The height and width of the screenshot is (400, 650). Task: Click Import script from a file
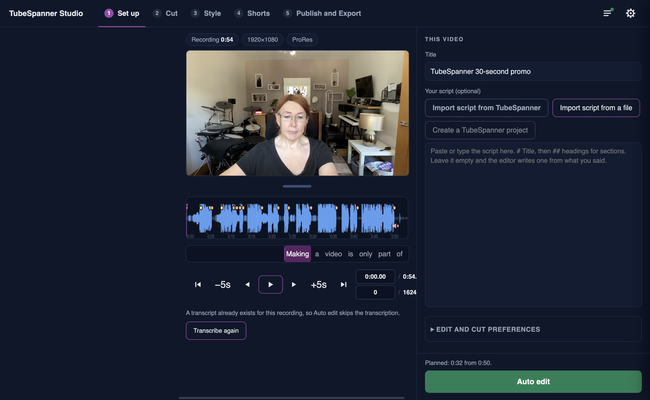(596, 108)
